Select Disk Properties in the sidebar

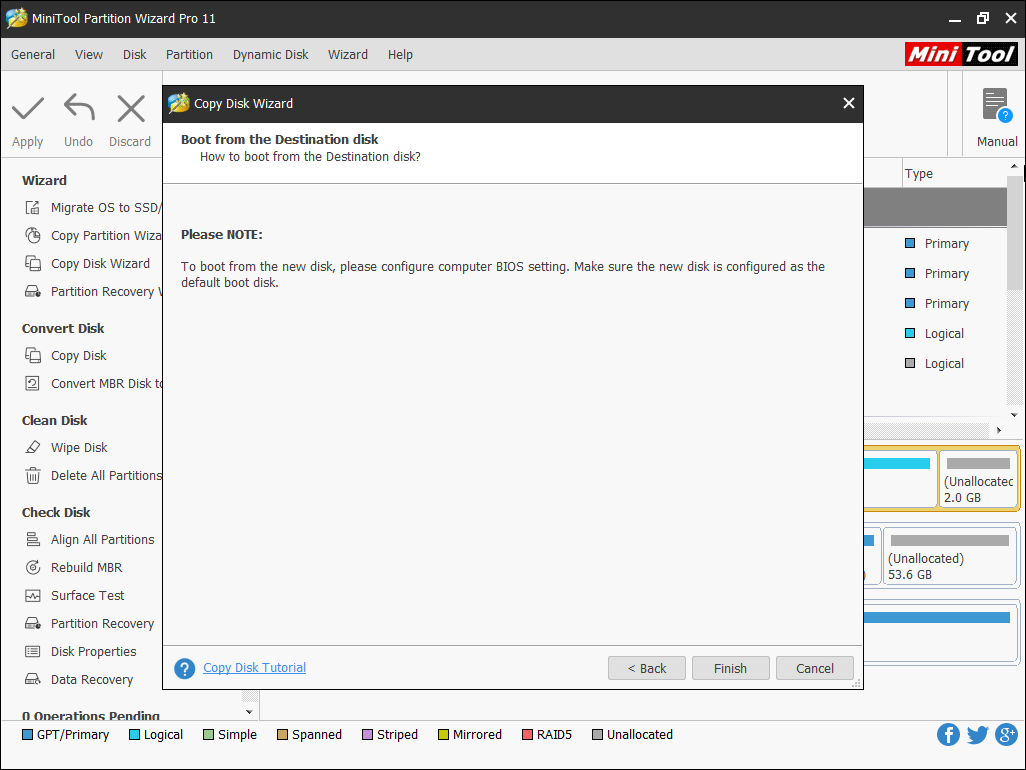pyautogui.click(x=94, y=652)
